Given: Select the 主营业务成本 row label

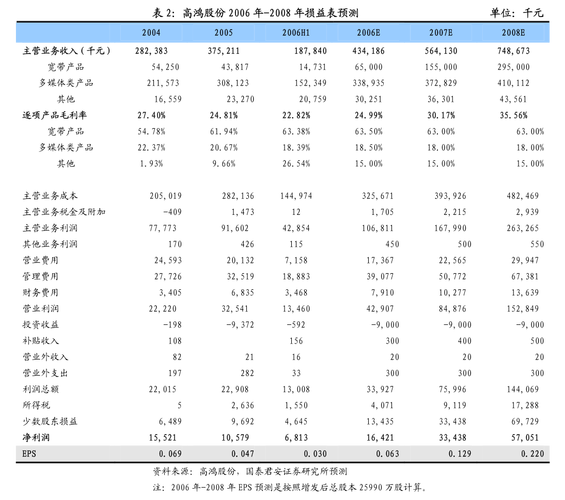Looking at the screenshot, I should pyautogui.click(x=50, y=196).
